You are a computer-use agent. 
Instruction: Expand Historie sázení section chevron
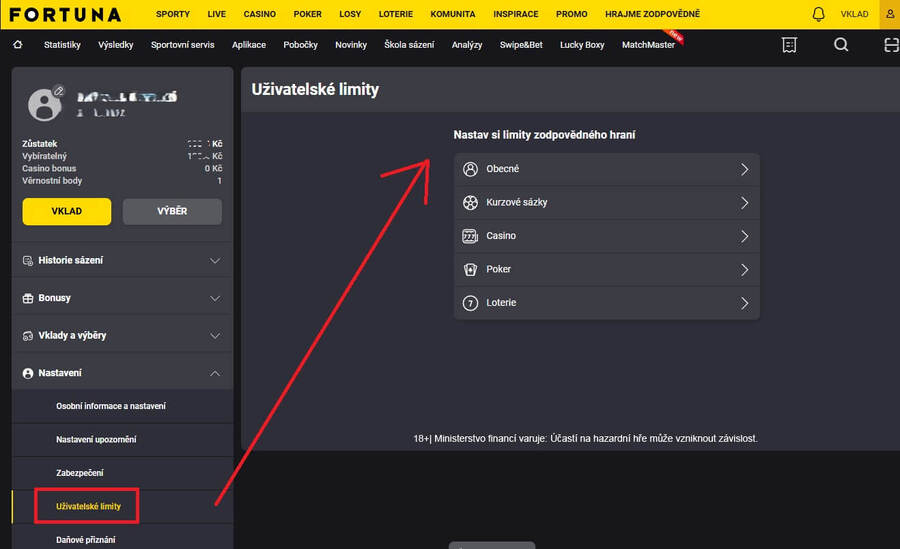(215, 261)
